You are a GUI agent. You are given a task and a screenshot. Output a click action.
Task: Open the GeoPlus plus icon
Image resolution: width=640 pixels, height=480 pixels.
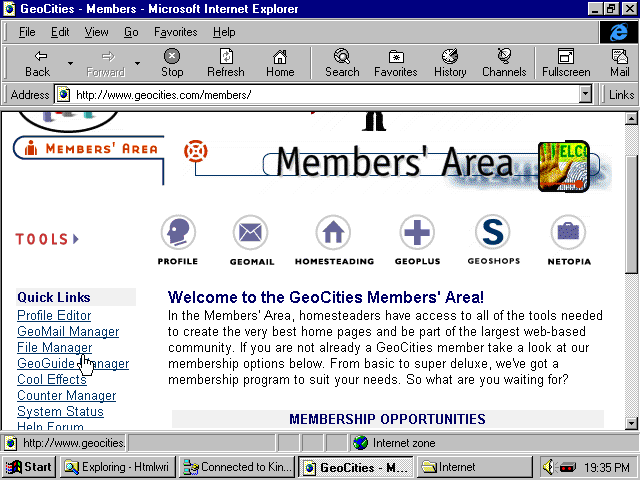[x=417, y=232]
